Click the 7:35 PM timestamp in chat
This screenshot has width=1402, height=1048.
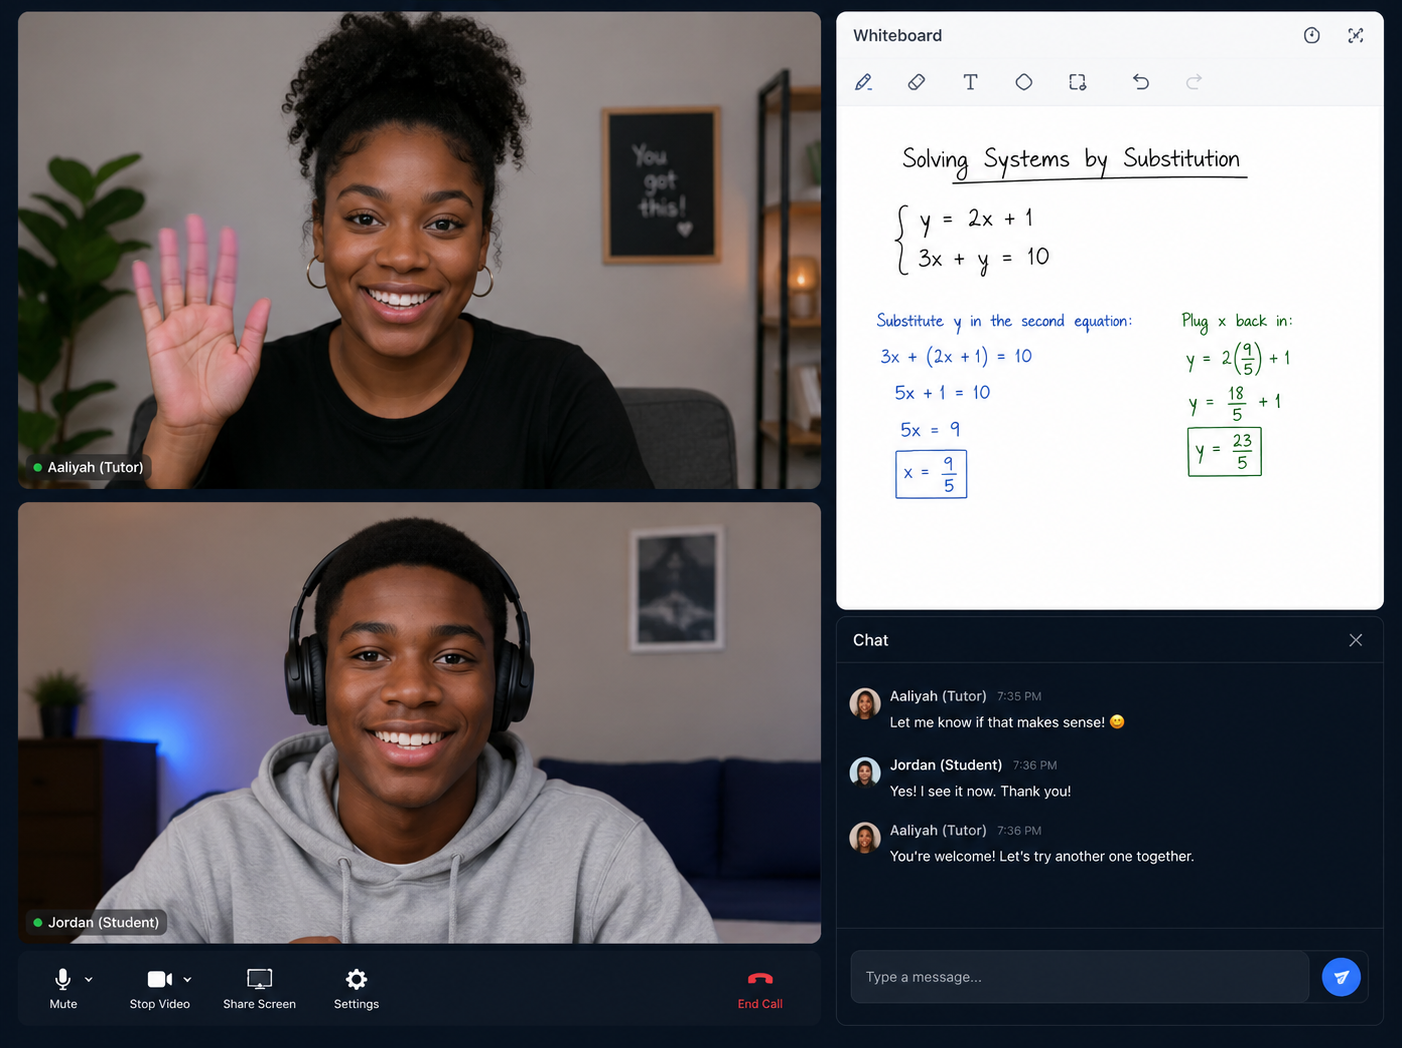pos(1019,696)
